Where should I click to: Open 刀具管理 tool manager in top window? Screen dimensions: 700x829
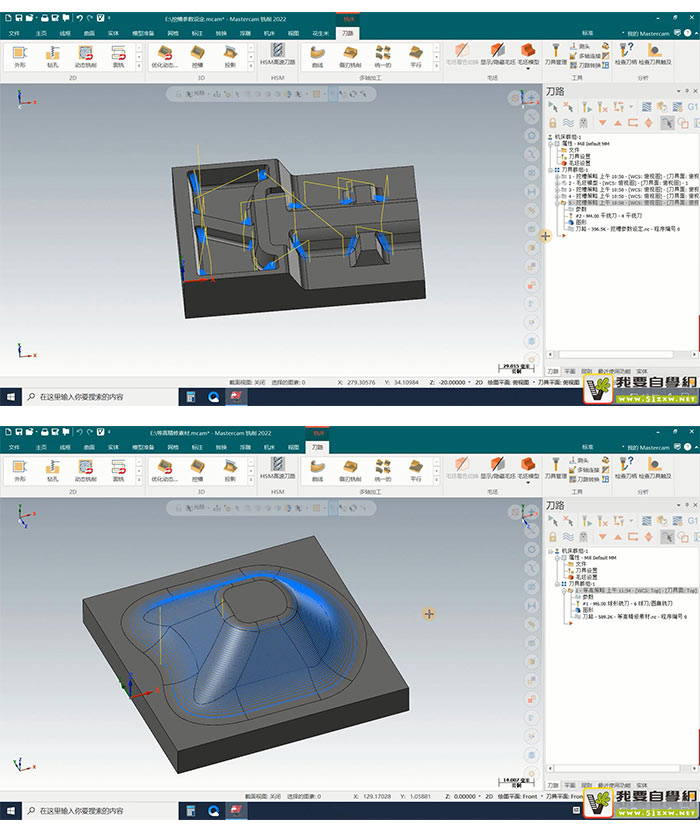tap(556, 54)
